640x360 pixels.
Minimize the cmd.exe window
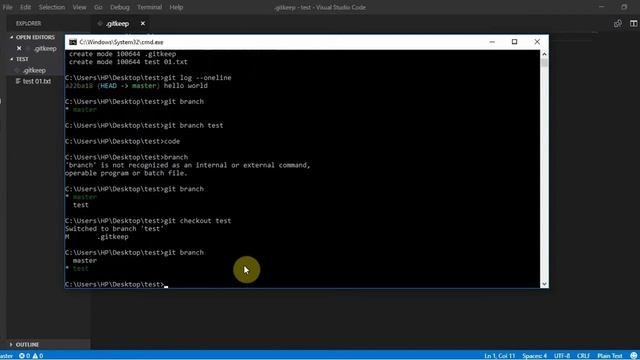492,42
